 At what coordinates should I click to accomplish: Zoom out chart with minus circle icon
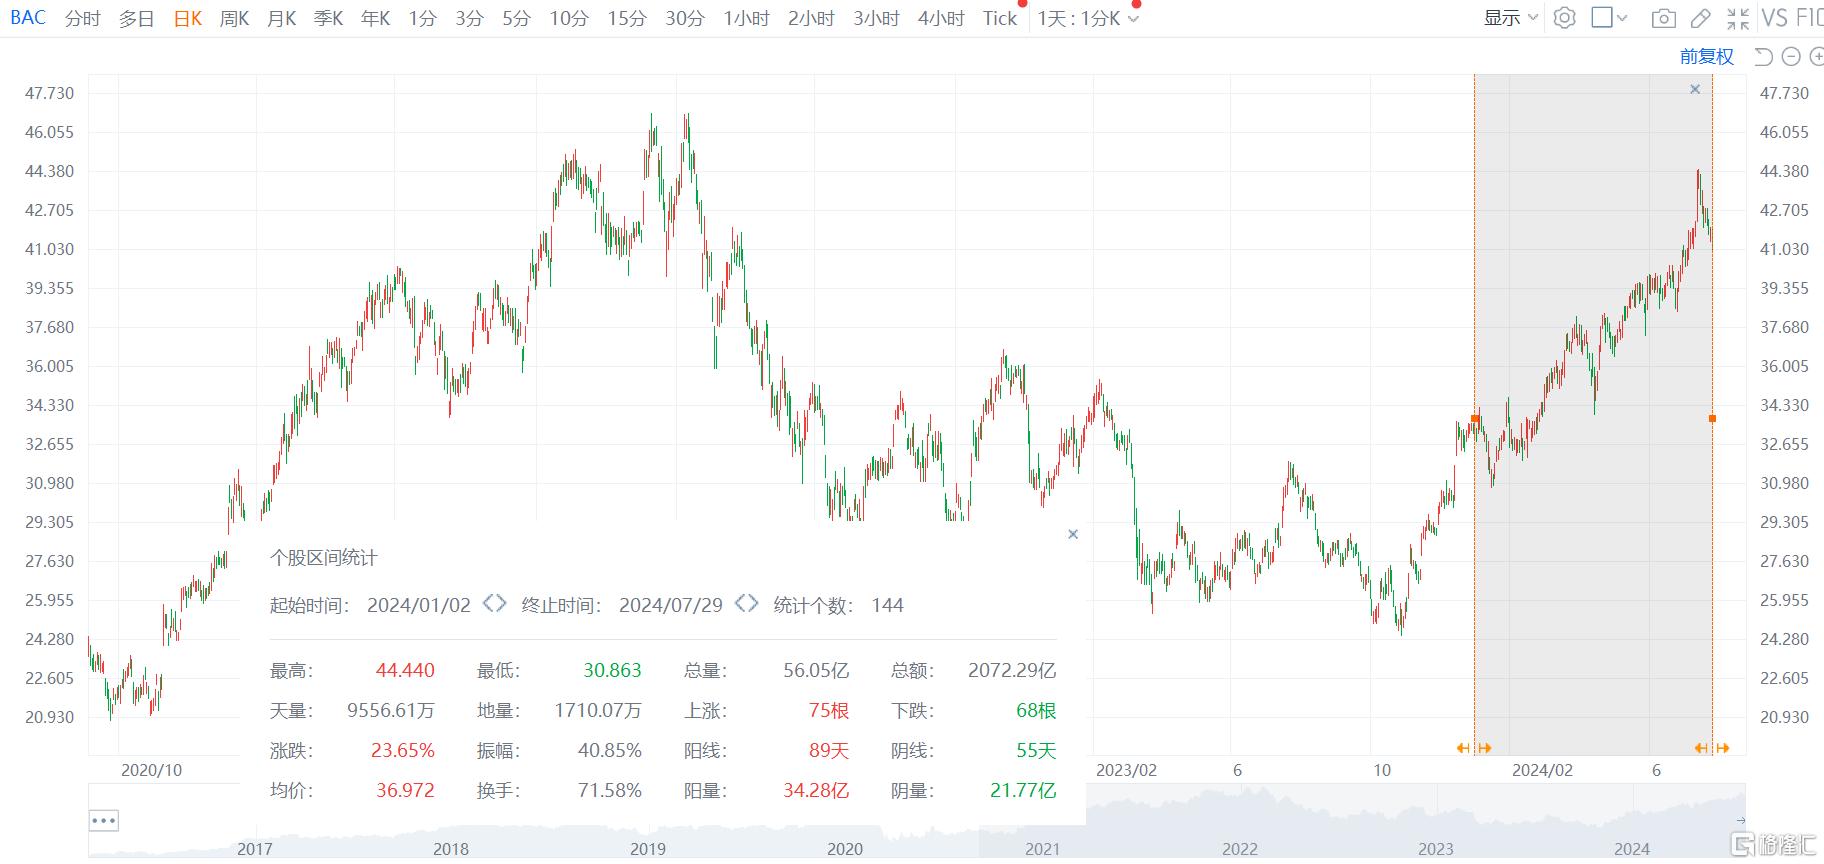(1791, 57)
